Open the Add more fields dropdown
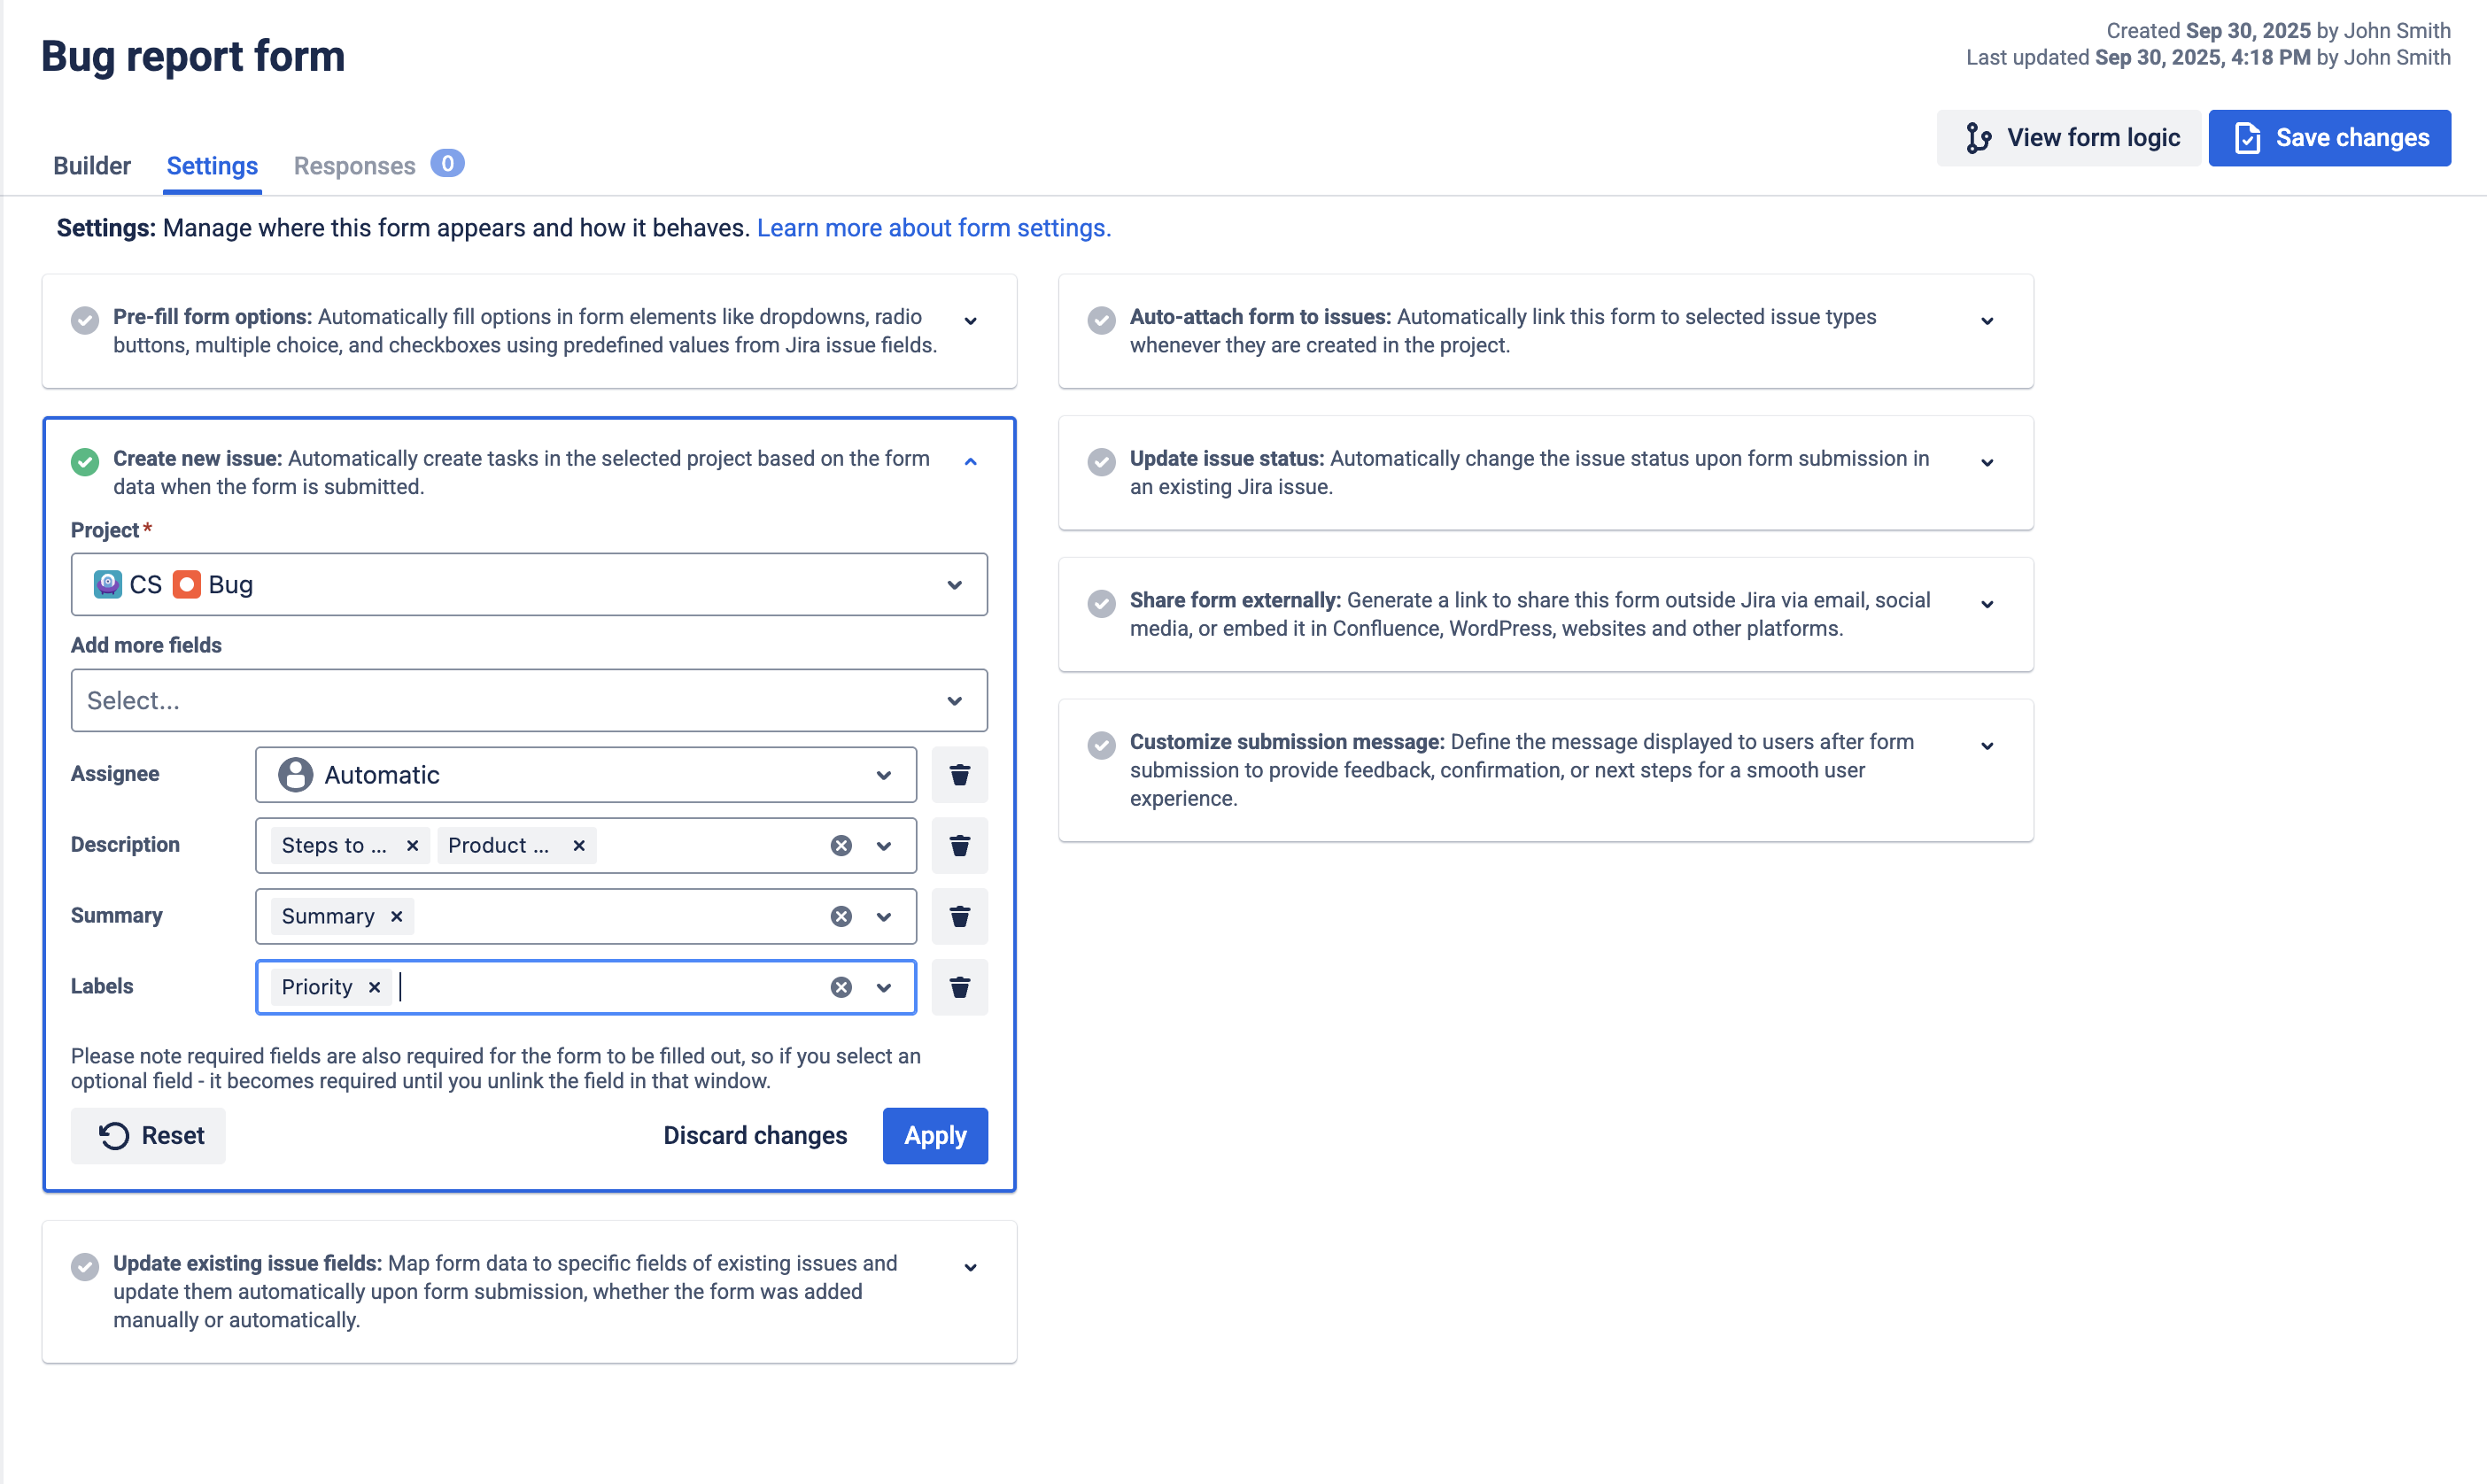Image resolution: width=2487 pixels, height=1484 pixels. tap(529, 700)
